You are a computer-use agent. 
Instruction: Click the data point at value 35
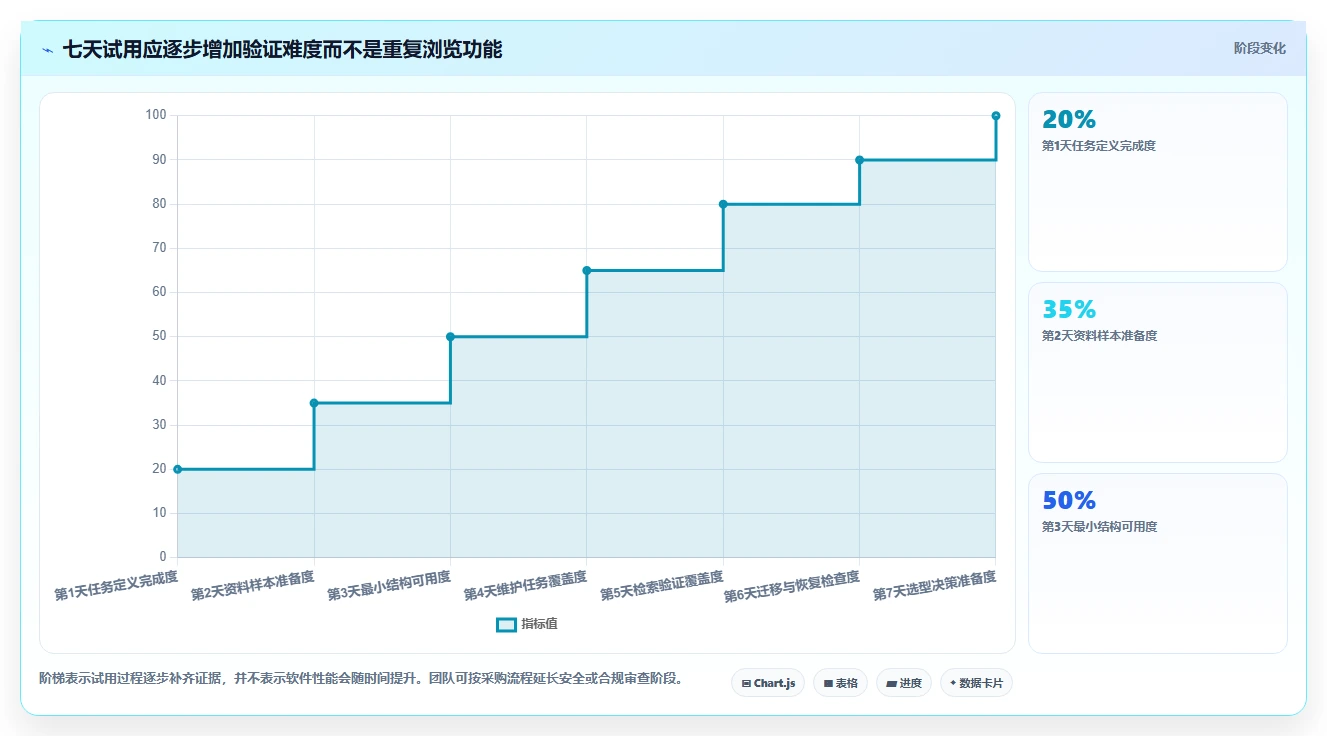pyautogui.click(x=314, y=403)
